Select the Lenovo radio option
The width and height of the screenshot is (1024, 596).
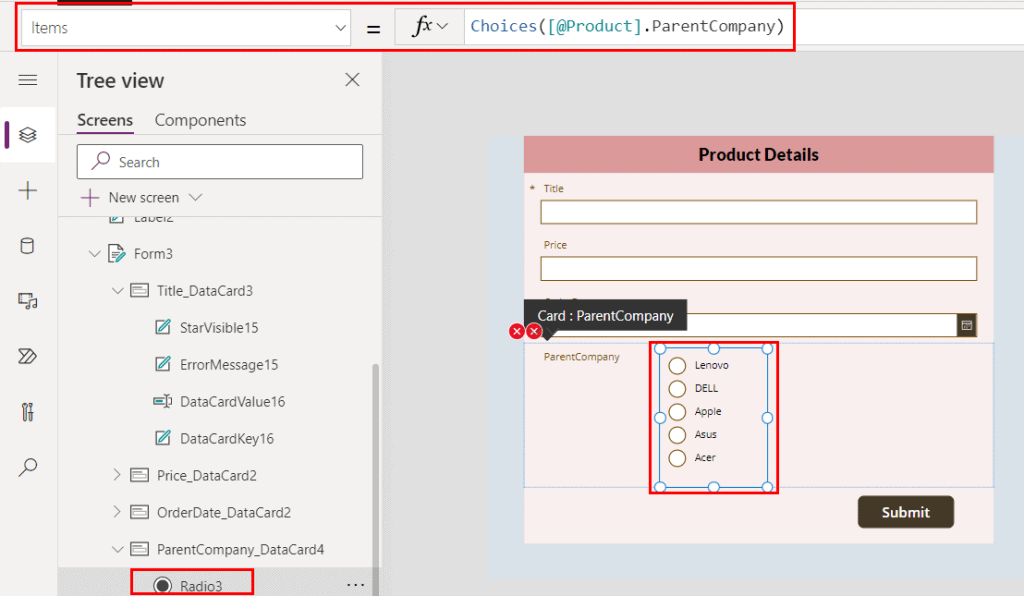click(x=677, y=365)
